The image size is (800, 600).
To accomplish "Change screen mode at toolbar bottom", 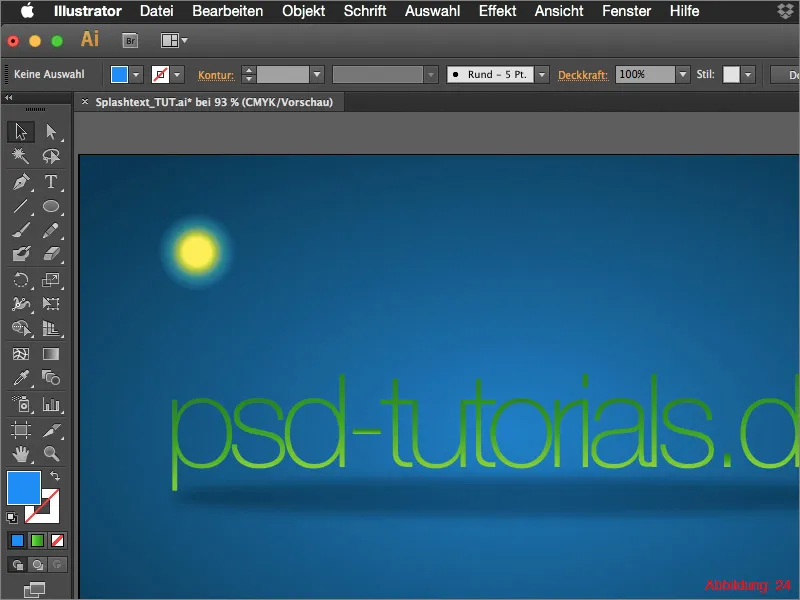I will 35,590.
